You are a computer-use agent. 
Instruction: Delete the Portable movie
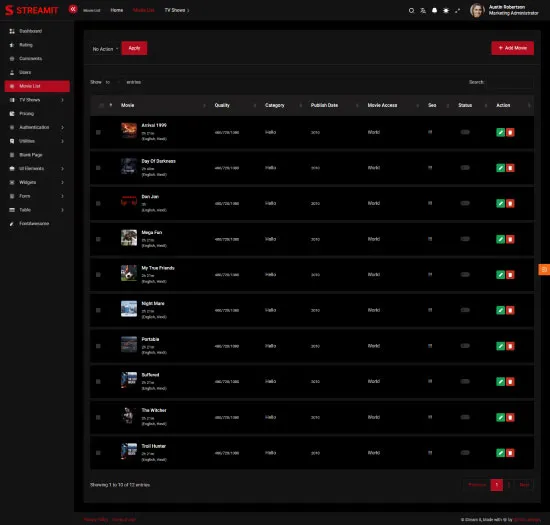click(510, 346)
